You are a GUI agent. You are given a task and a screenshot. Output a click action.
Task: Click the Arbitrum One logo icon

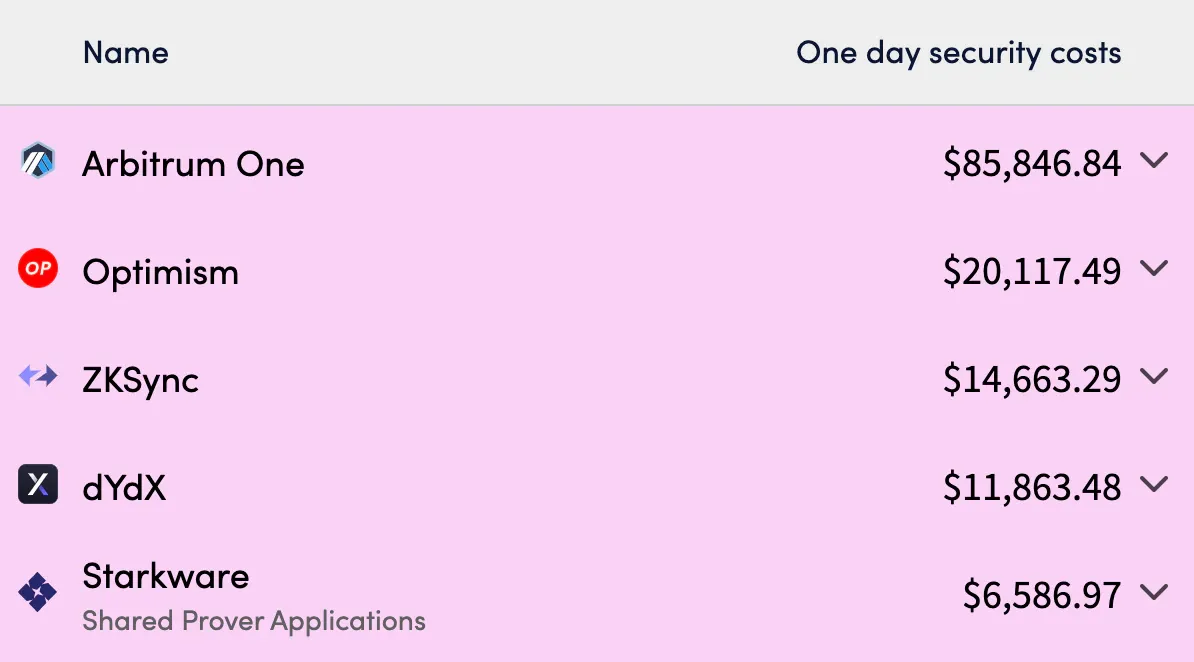(38, 161)
